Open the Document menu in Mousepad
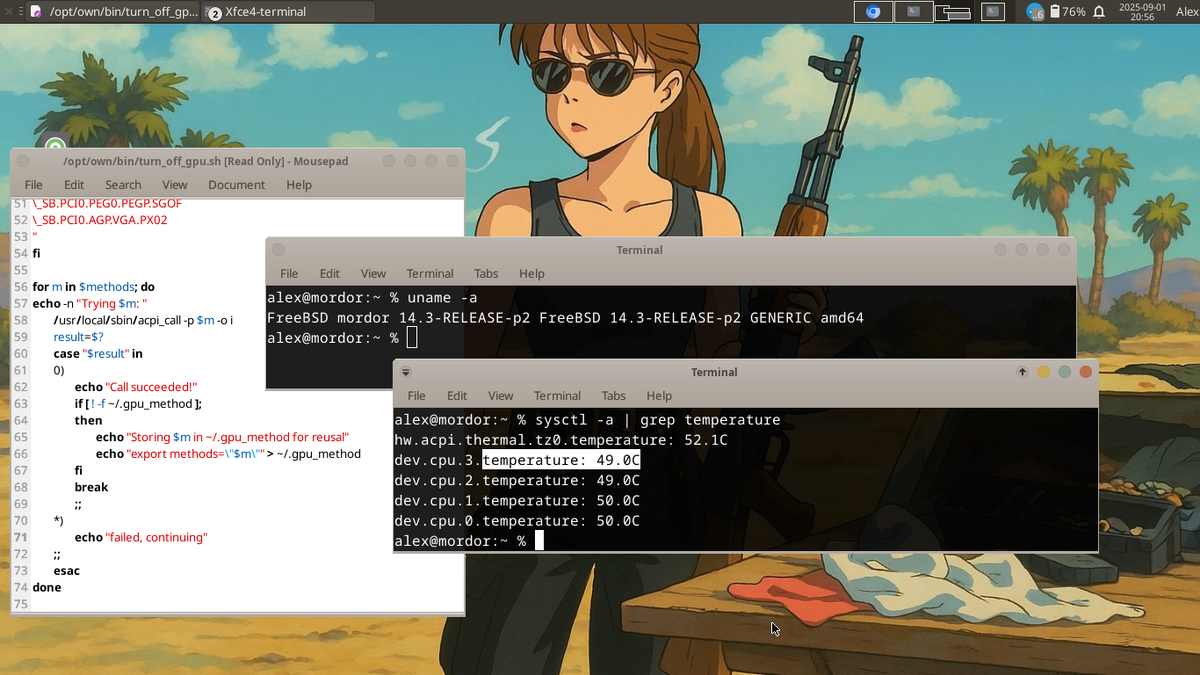The height and width of the screenshot is (675, 1200). point(236,185)
